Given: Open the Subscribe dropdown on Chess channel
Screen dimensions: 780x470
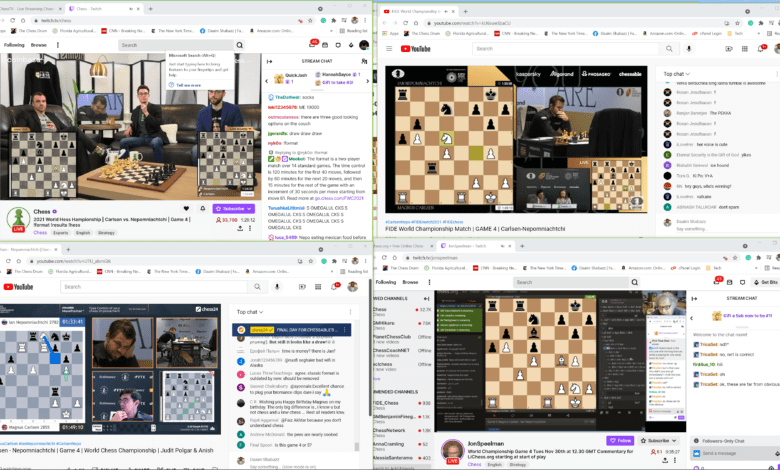Looking at the screenshot, I should click(x=233, y=209).
